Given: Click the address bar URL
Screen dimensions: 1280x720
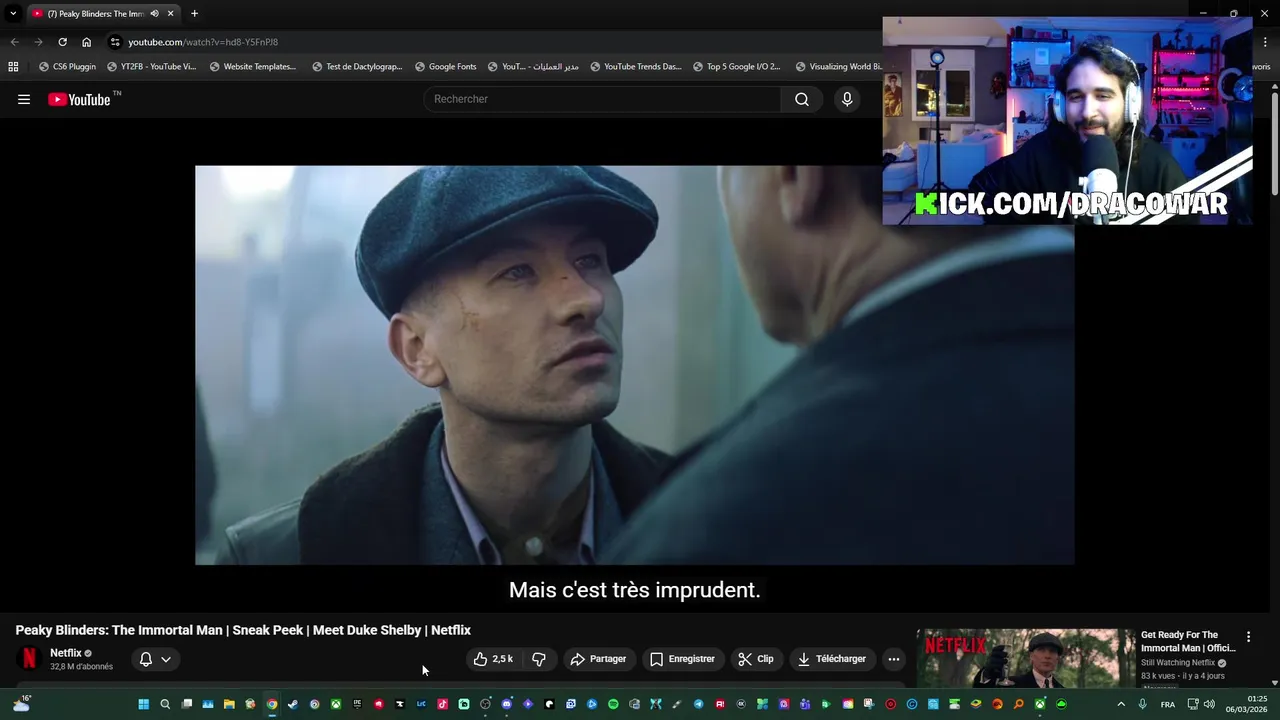Looking at the screenshot, I should tap(203, 42).
